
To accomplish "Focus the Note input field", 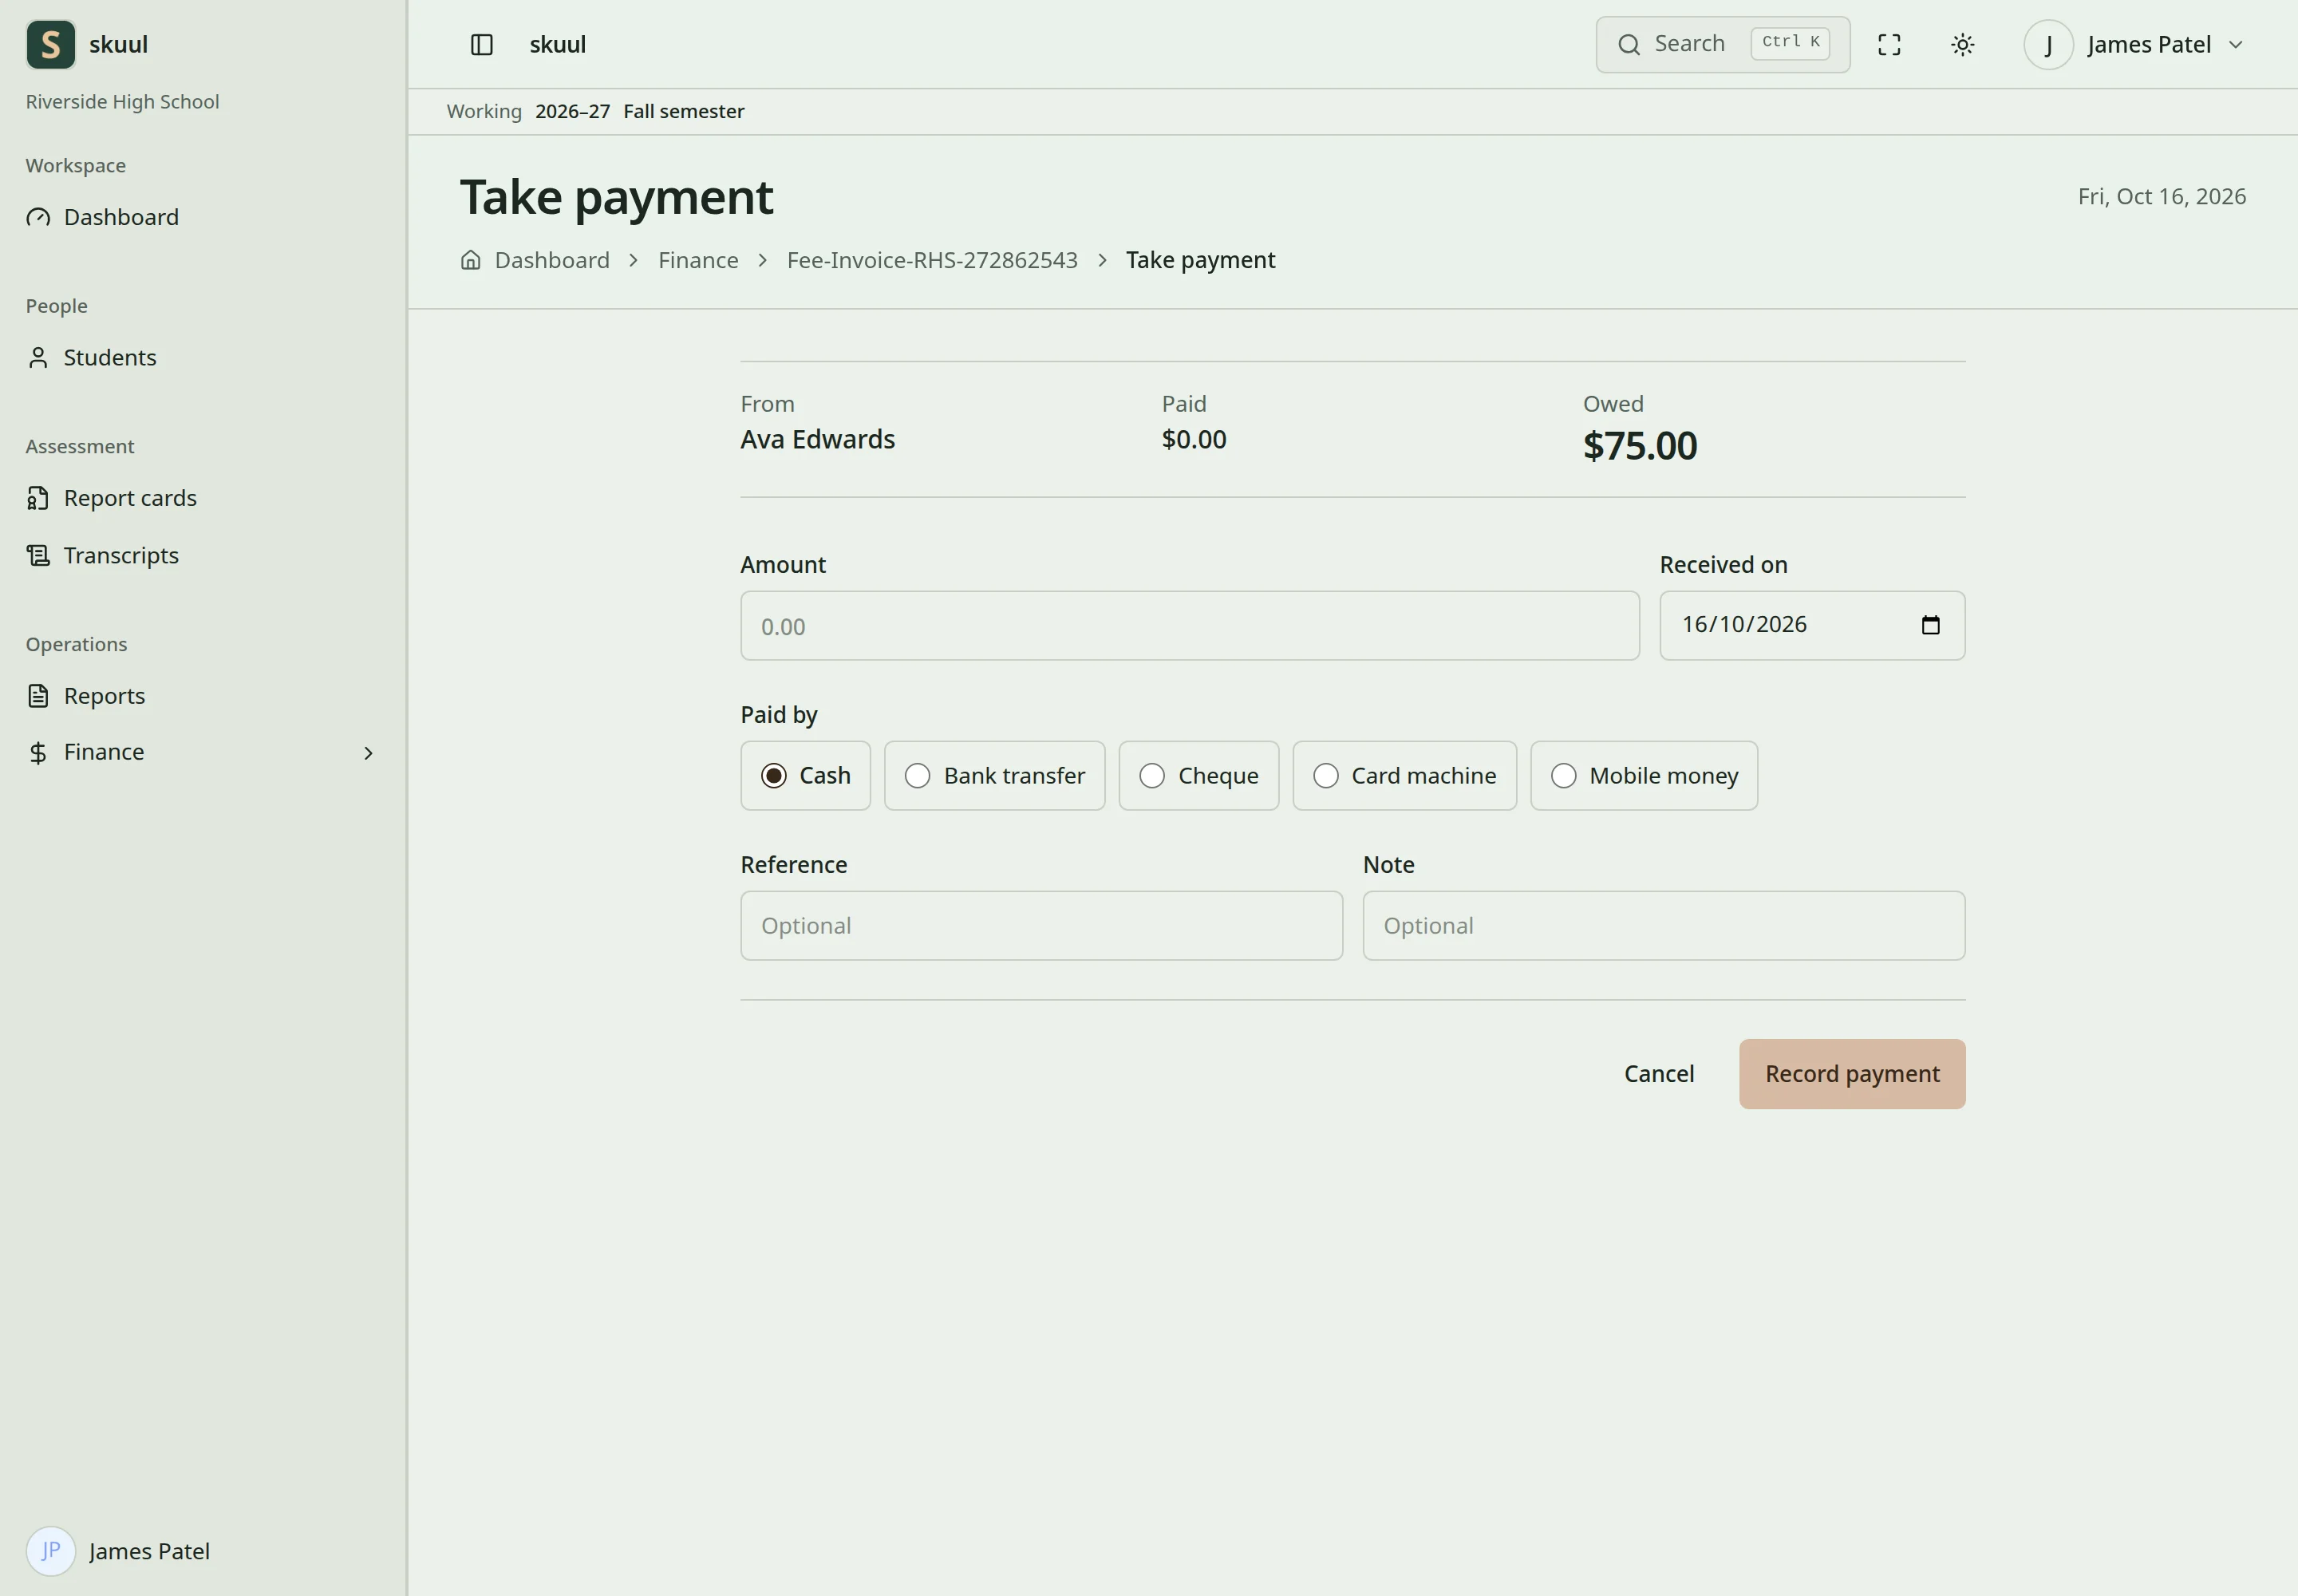I will (1663, 926).
